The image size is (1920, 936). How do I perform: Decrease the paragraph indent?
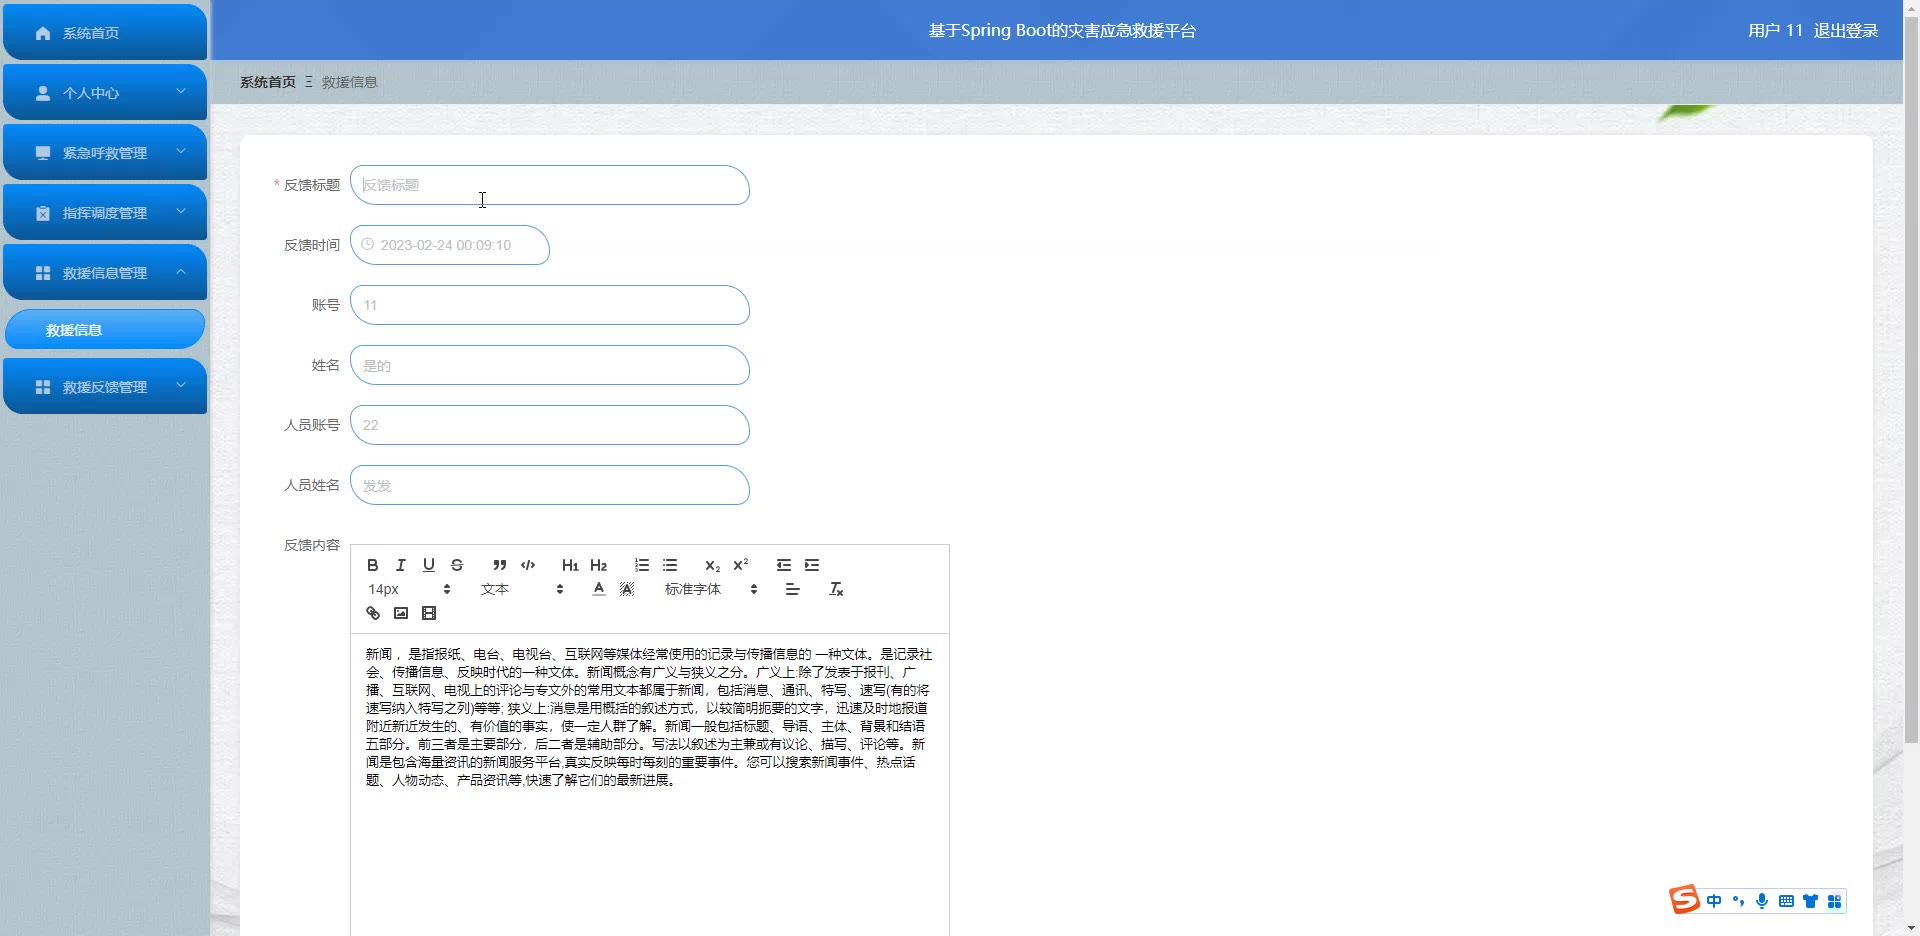(x=784, y=565)
